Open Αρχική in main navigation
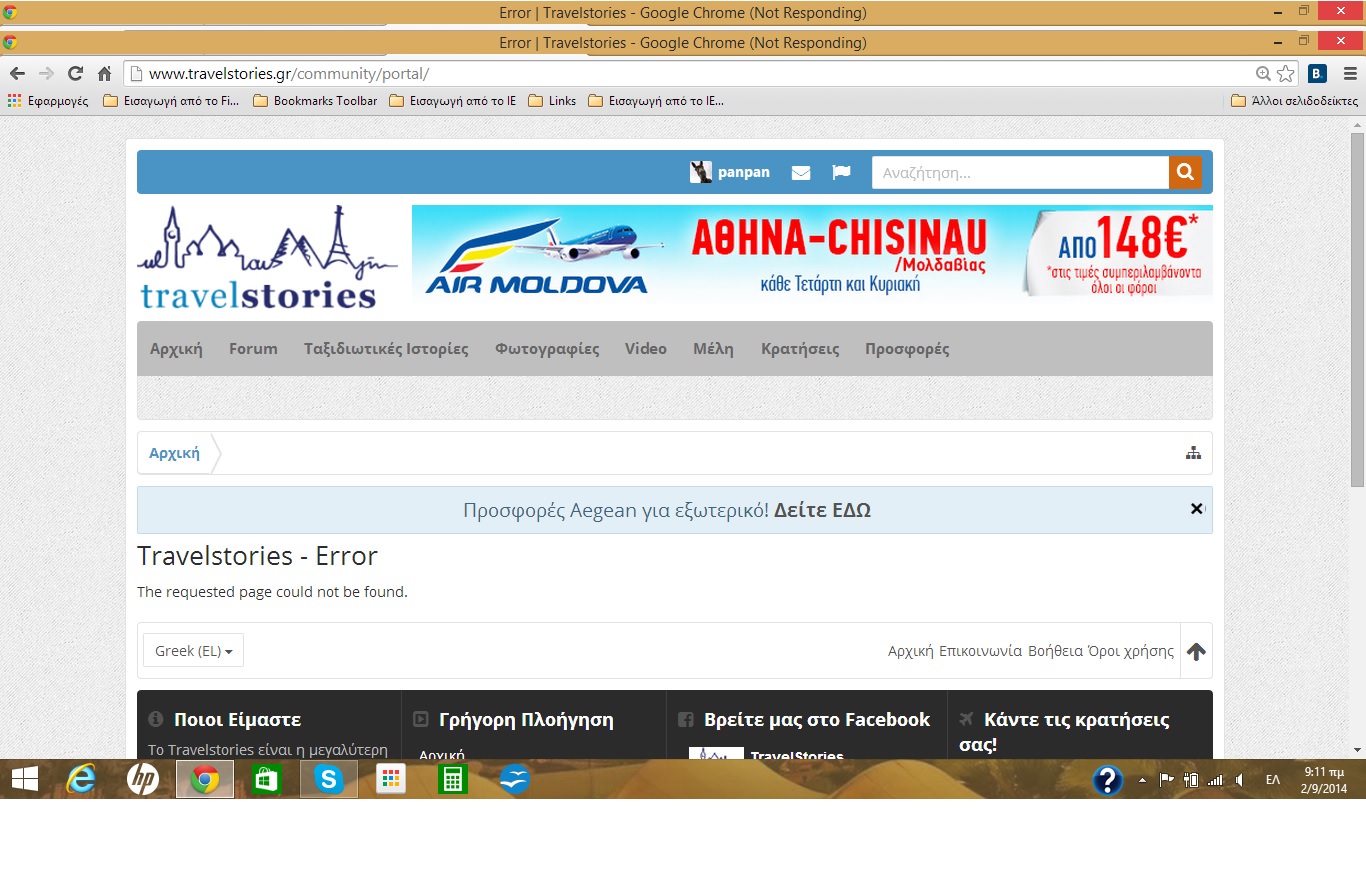 pyautogui.click(x=176, y=349)
